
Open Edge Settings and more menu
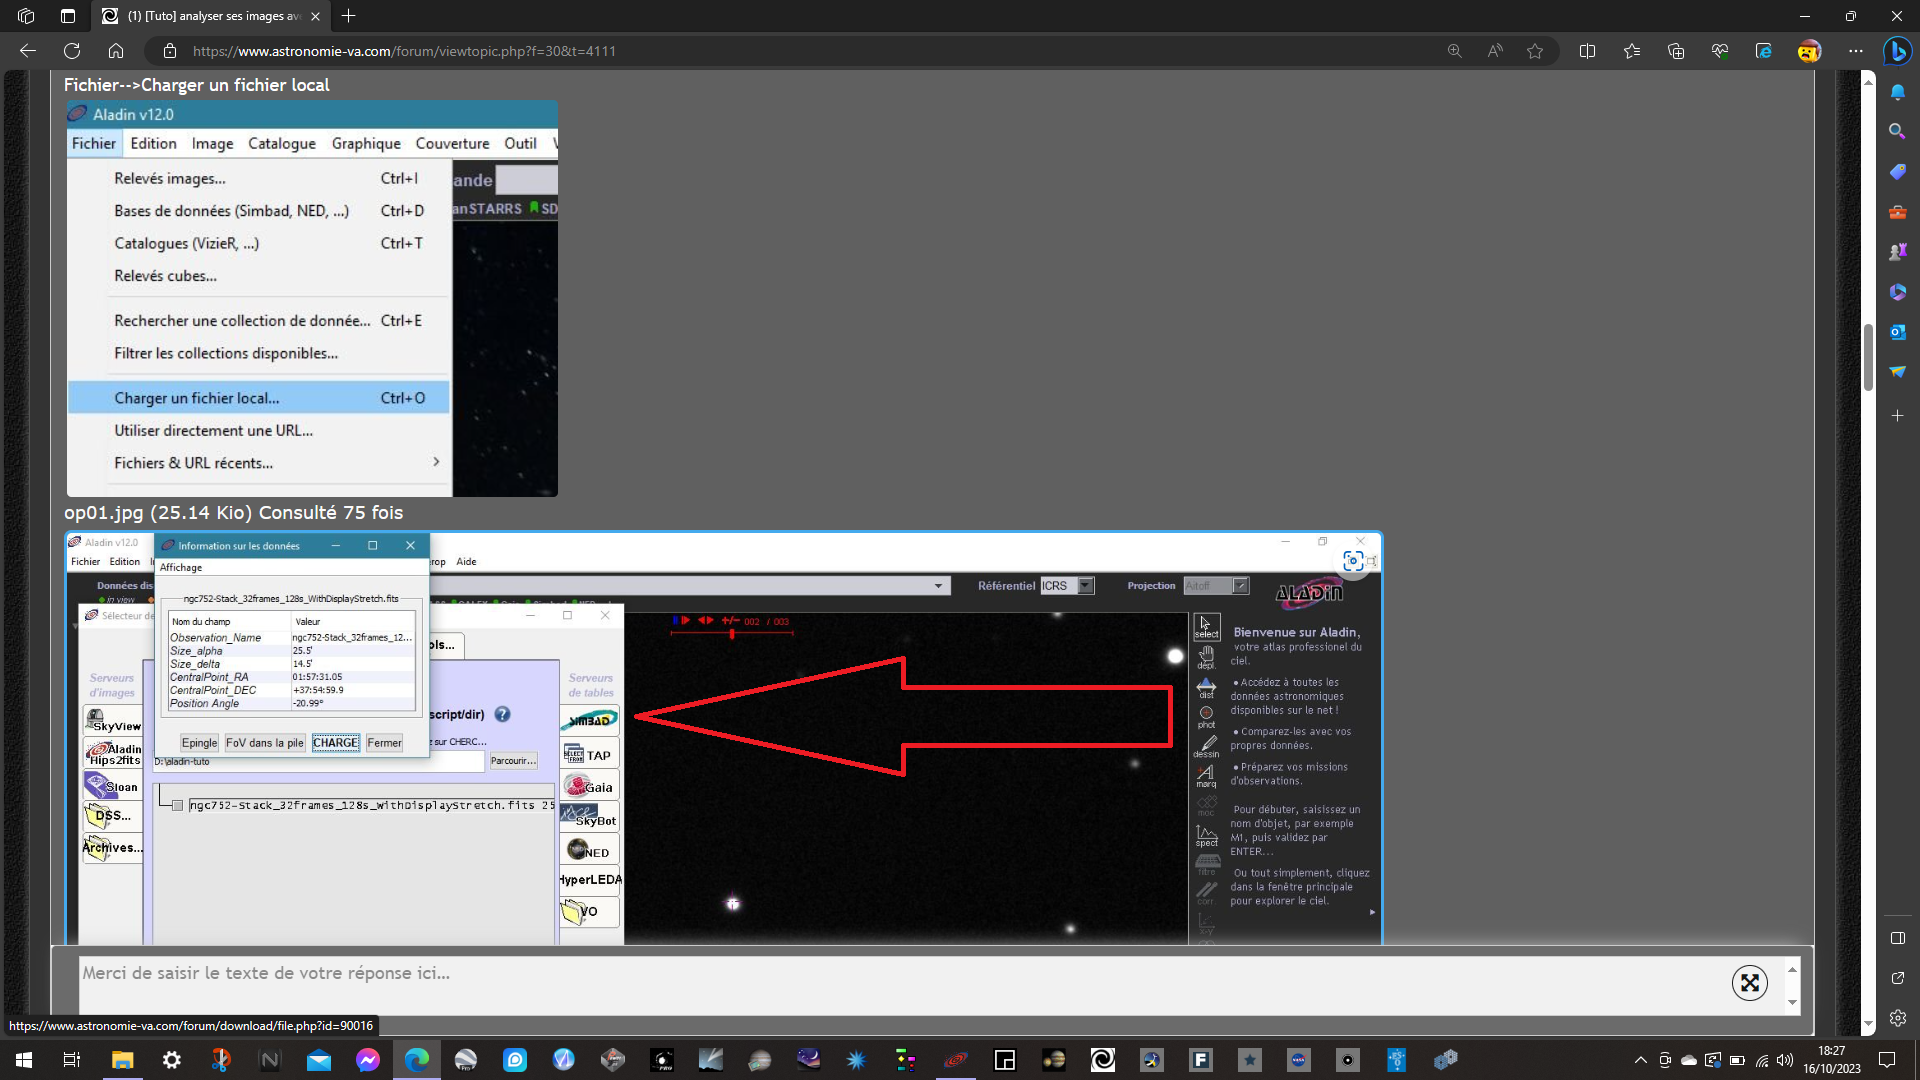point(1856,51)
